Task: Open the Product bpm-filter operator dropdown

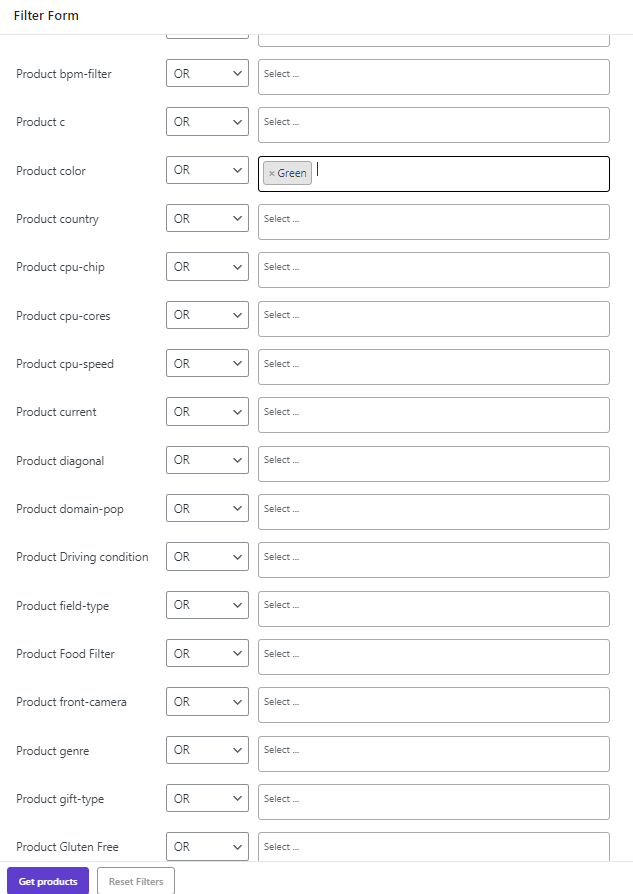Action: pos(206,73)
